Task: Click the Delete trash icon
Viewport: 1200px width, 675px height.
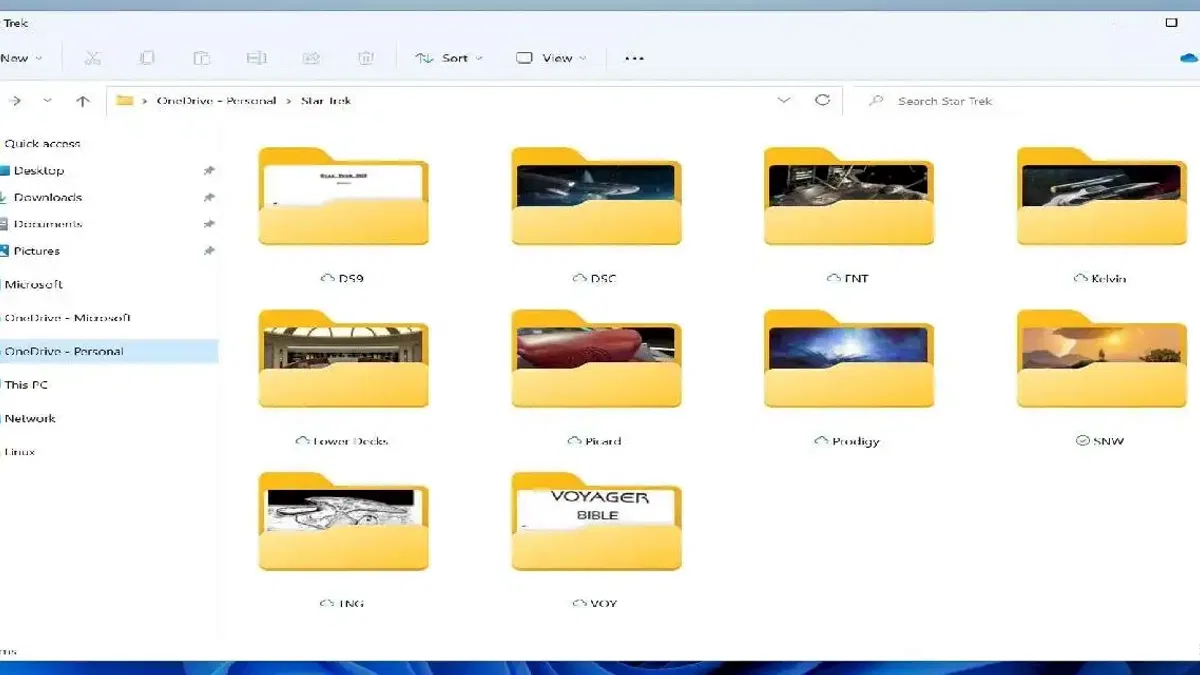Action: coord(366,58)
